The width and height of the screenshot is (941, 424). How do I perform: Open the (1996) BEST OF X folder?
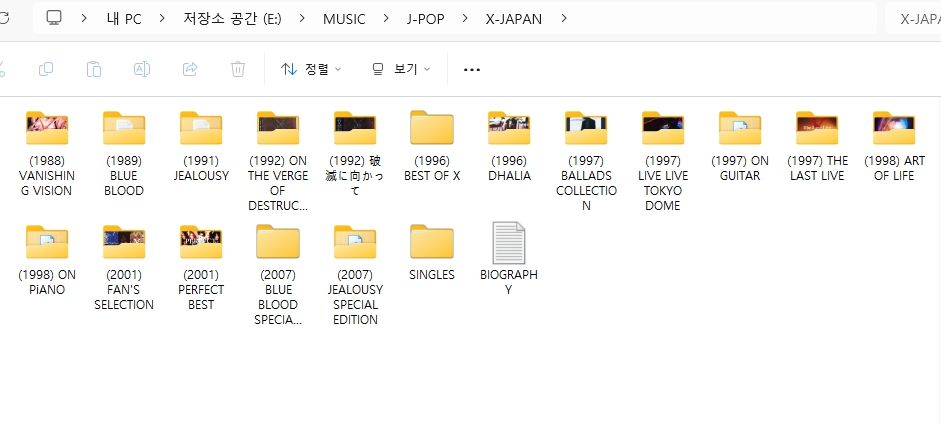click(432, 146)
